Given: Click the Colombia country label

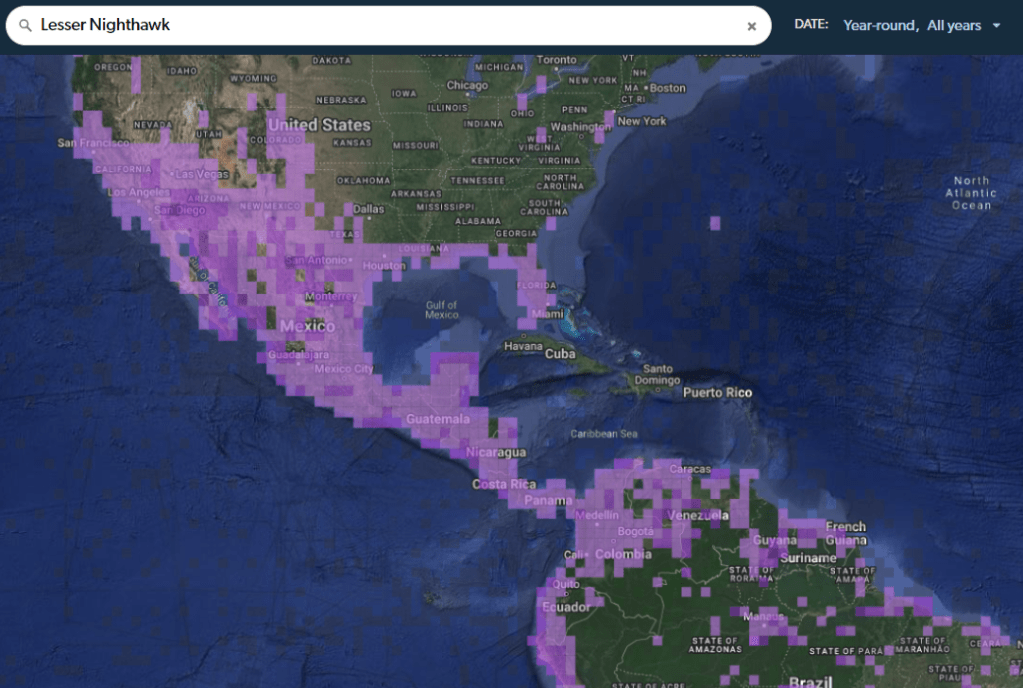Looking at the screenshot, I should pos(623,554).
